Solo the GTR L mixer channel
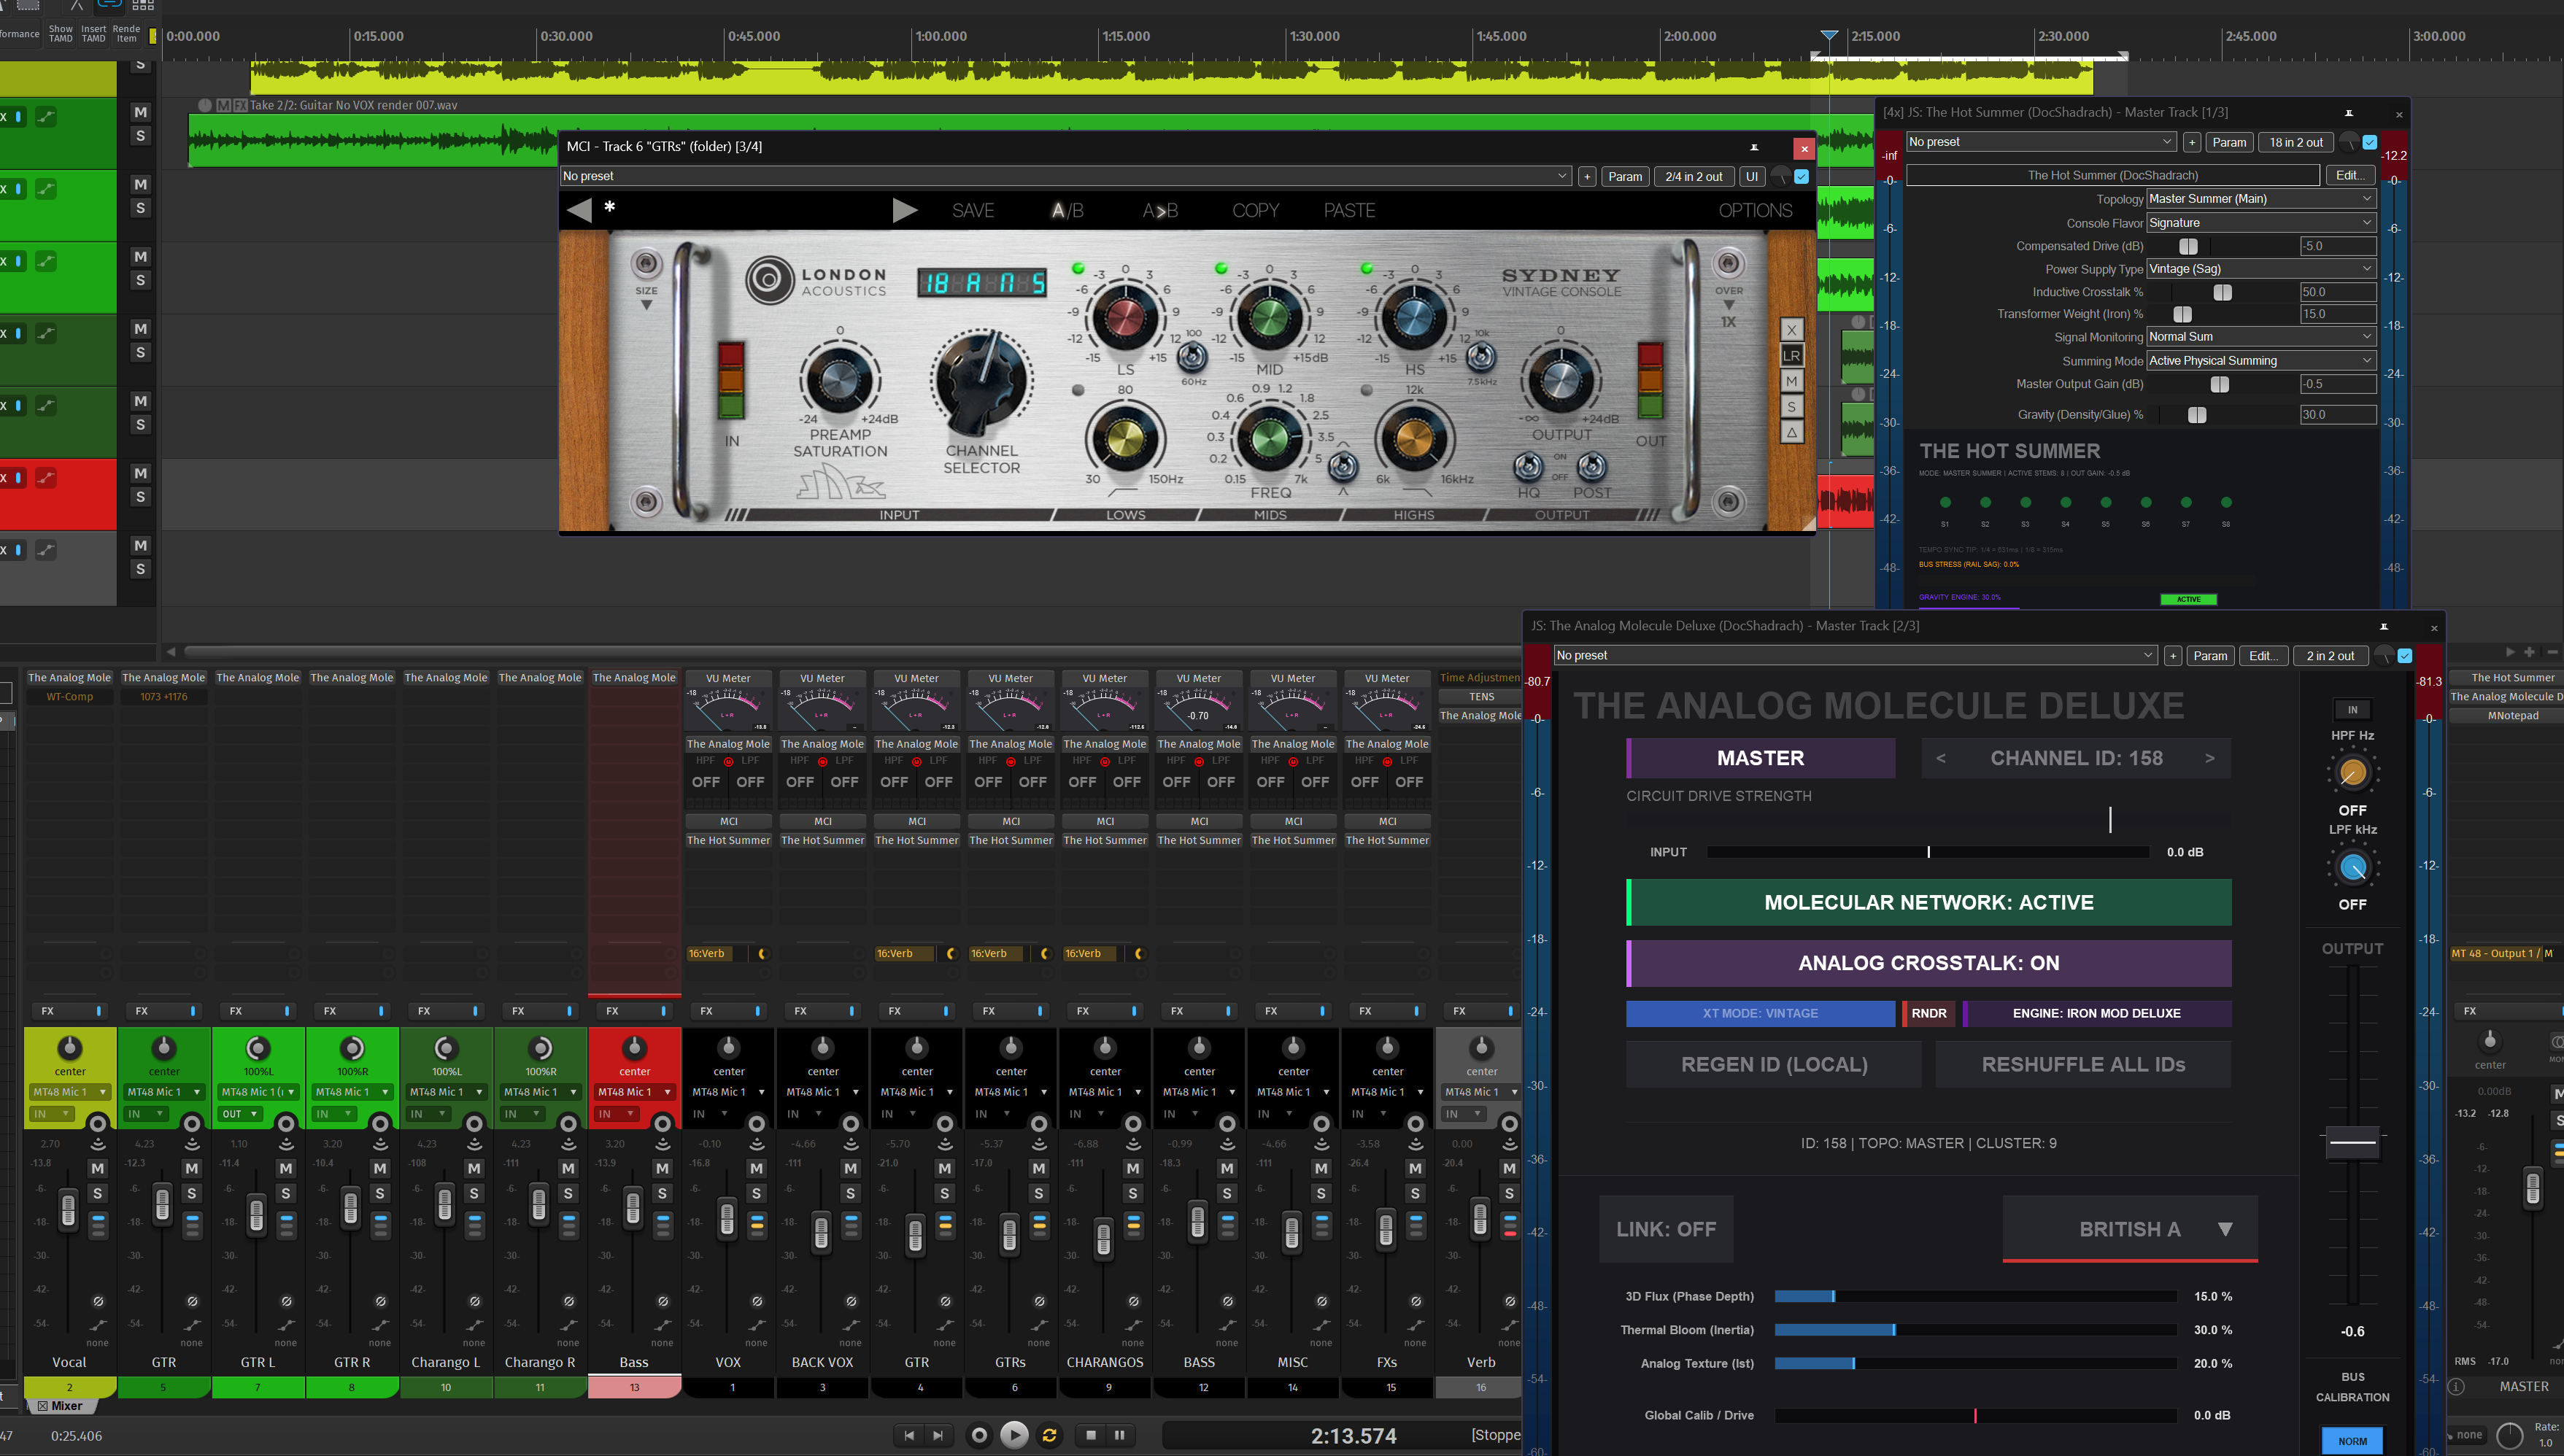Image resolution: width=2564 pixels, height=1456 pixels. (286, 1193)
